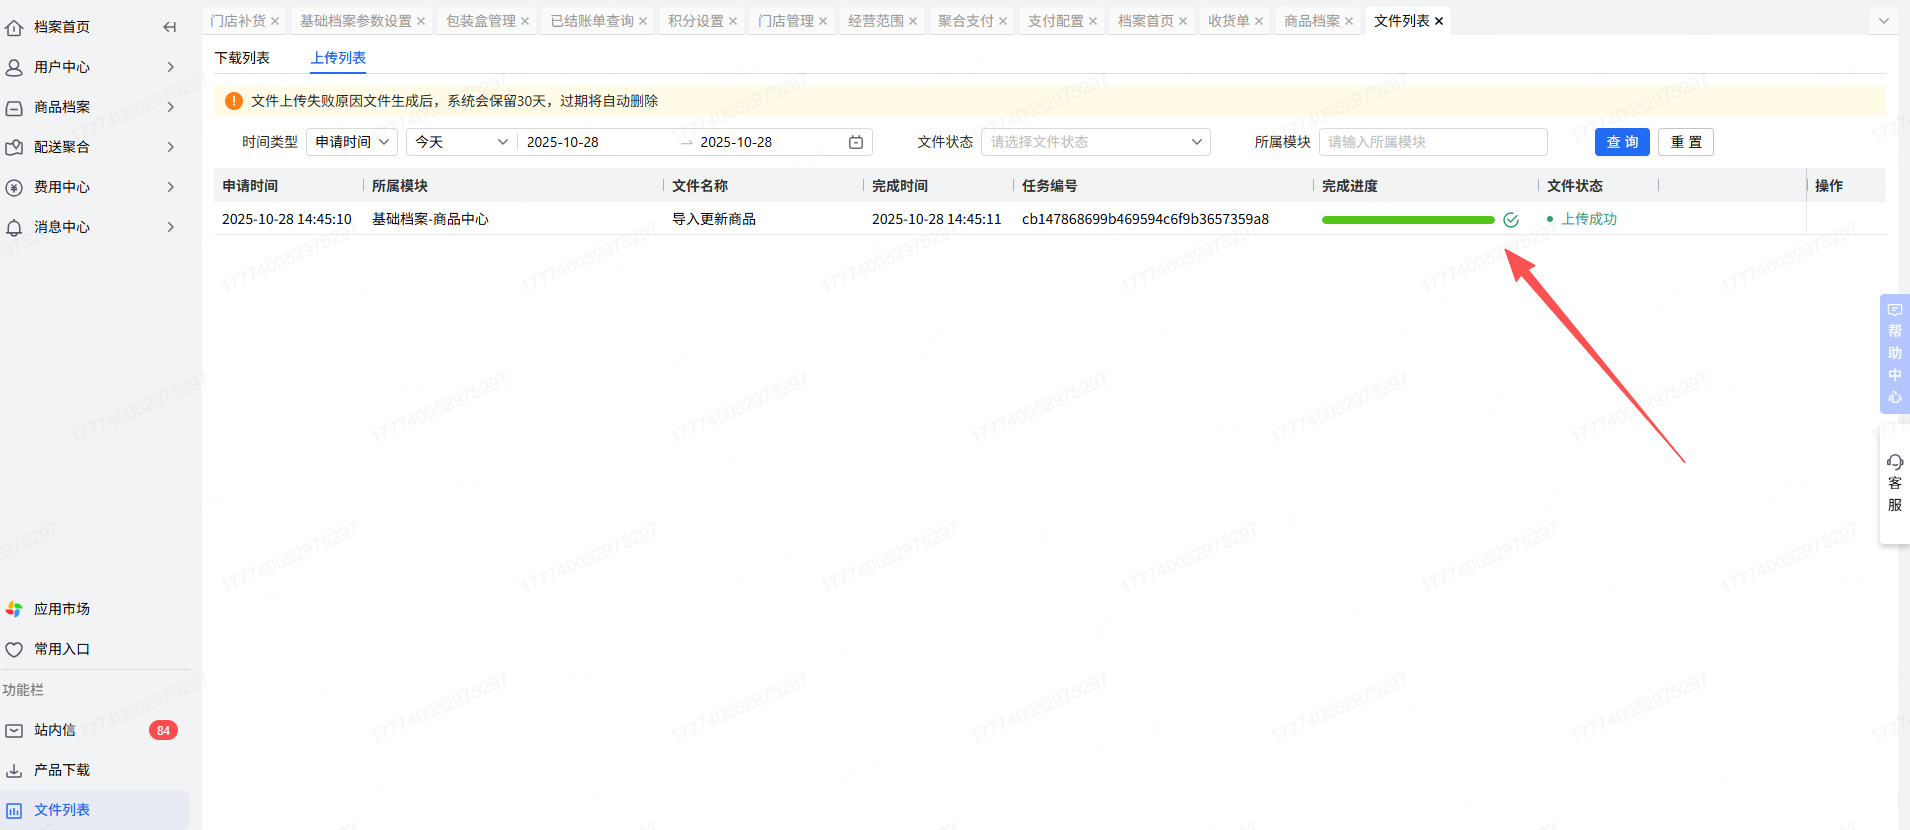Click the 文件列表 sidebar icon
Screen dimensions: 1910x830
click(14, 810)
